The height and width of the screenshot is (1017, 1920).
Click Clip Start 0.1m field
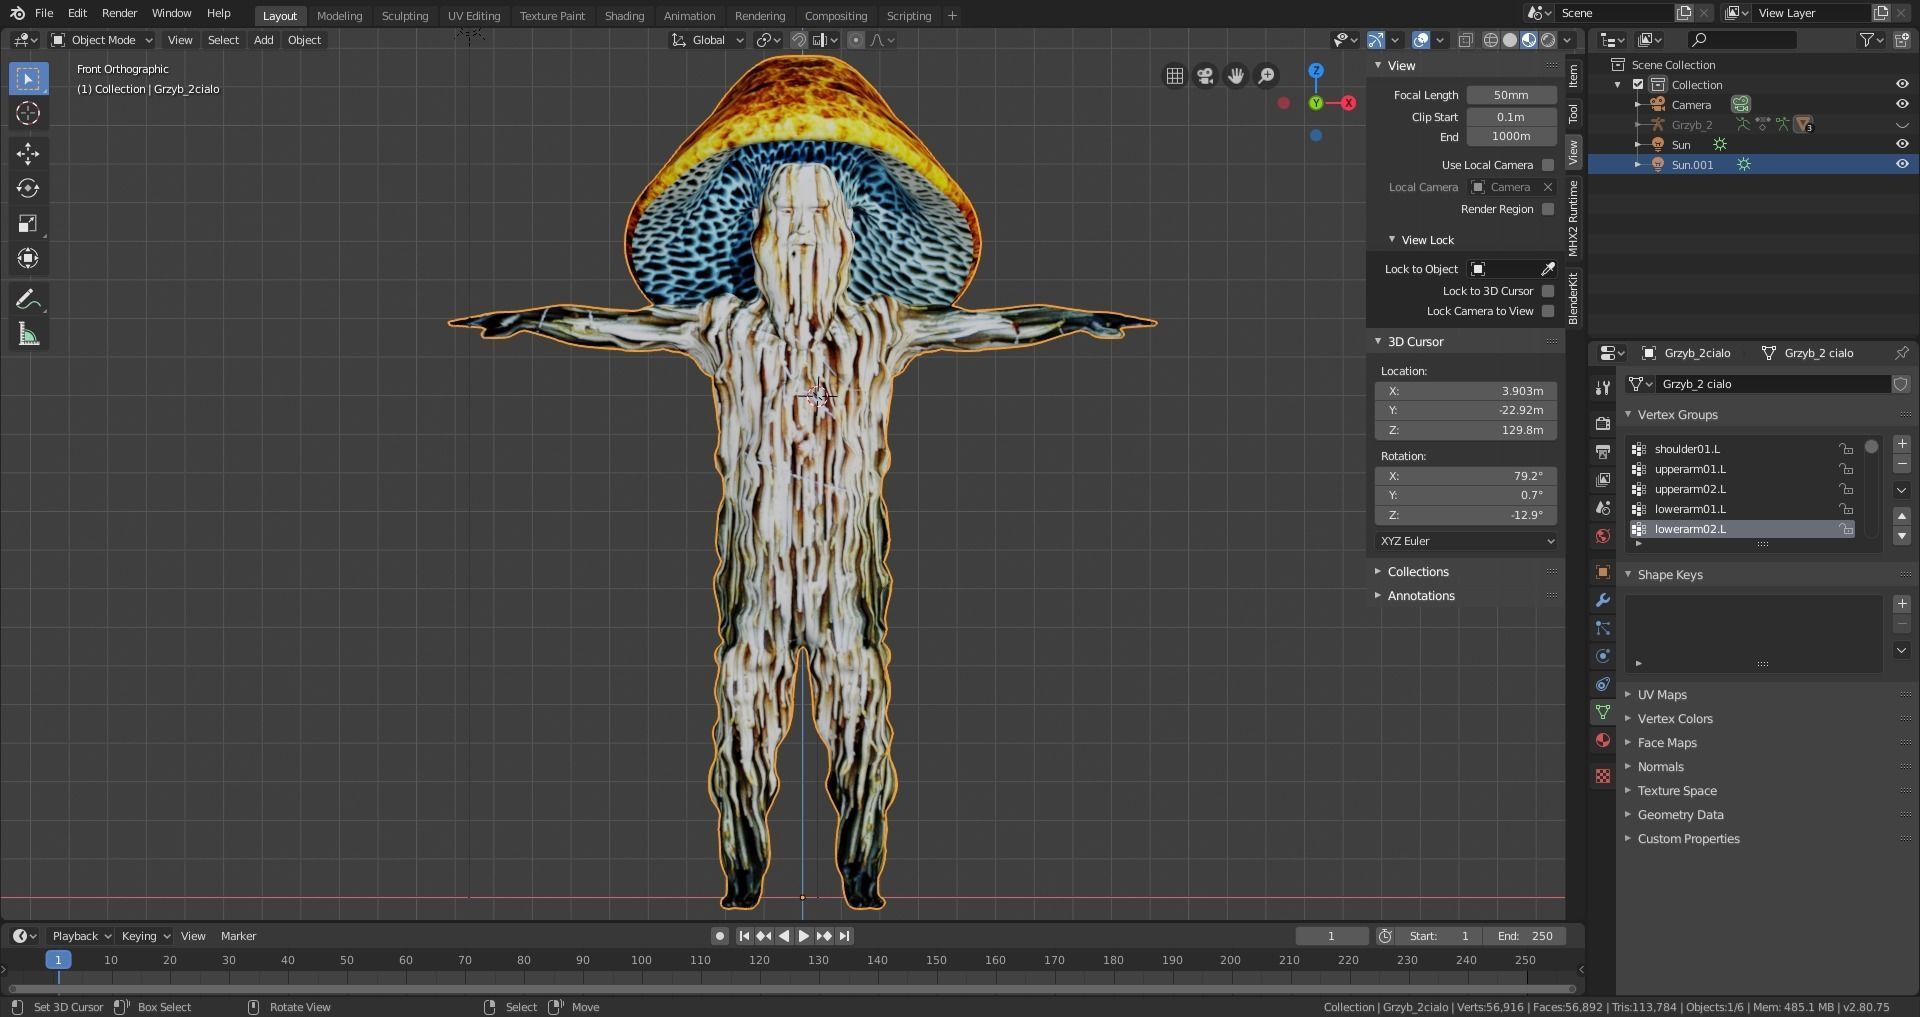(1511, 117)
